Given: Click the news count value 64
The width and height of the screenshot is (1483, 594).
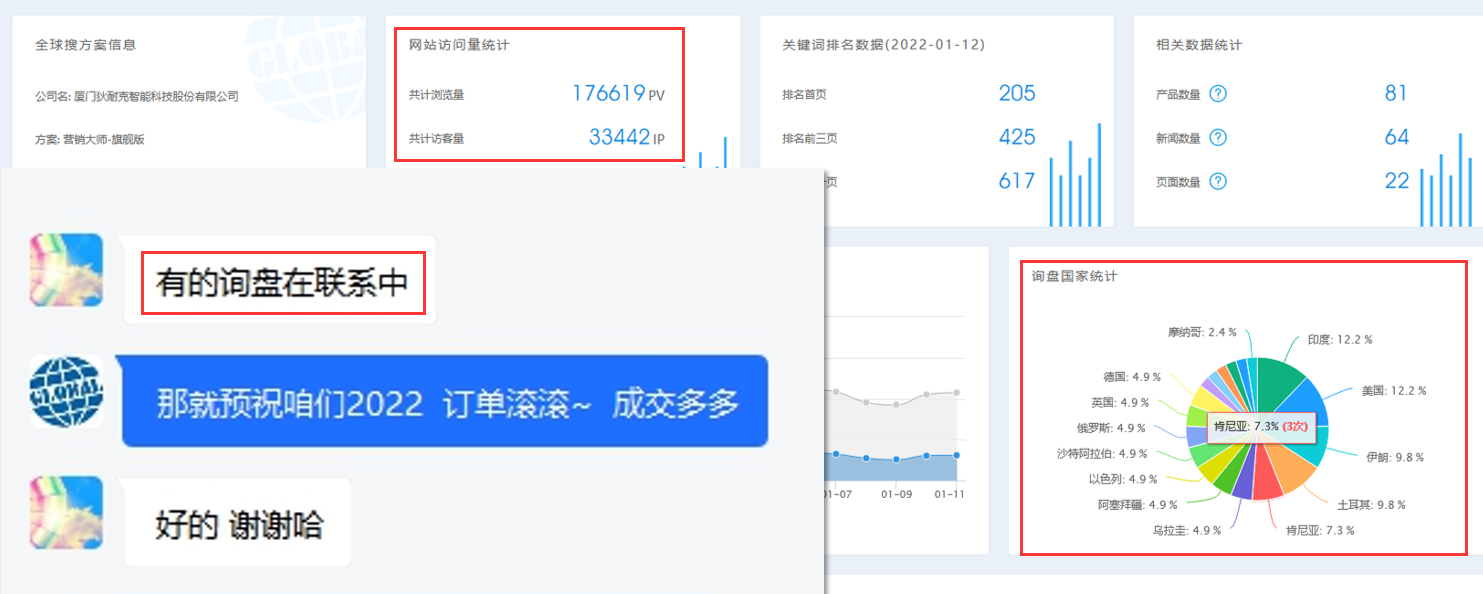Looking at the screenshot, I should point(1396,138).
